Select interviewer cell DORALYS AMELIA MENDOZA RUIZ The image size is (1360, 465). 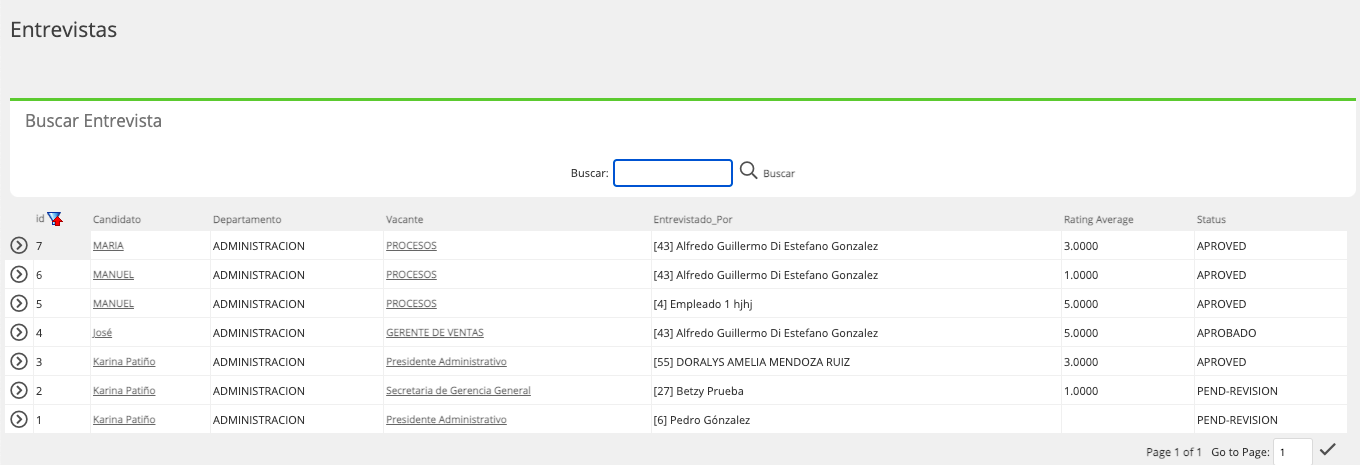pos(752,362)
